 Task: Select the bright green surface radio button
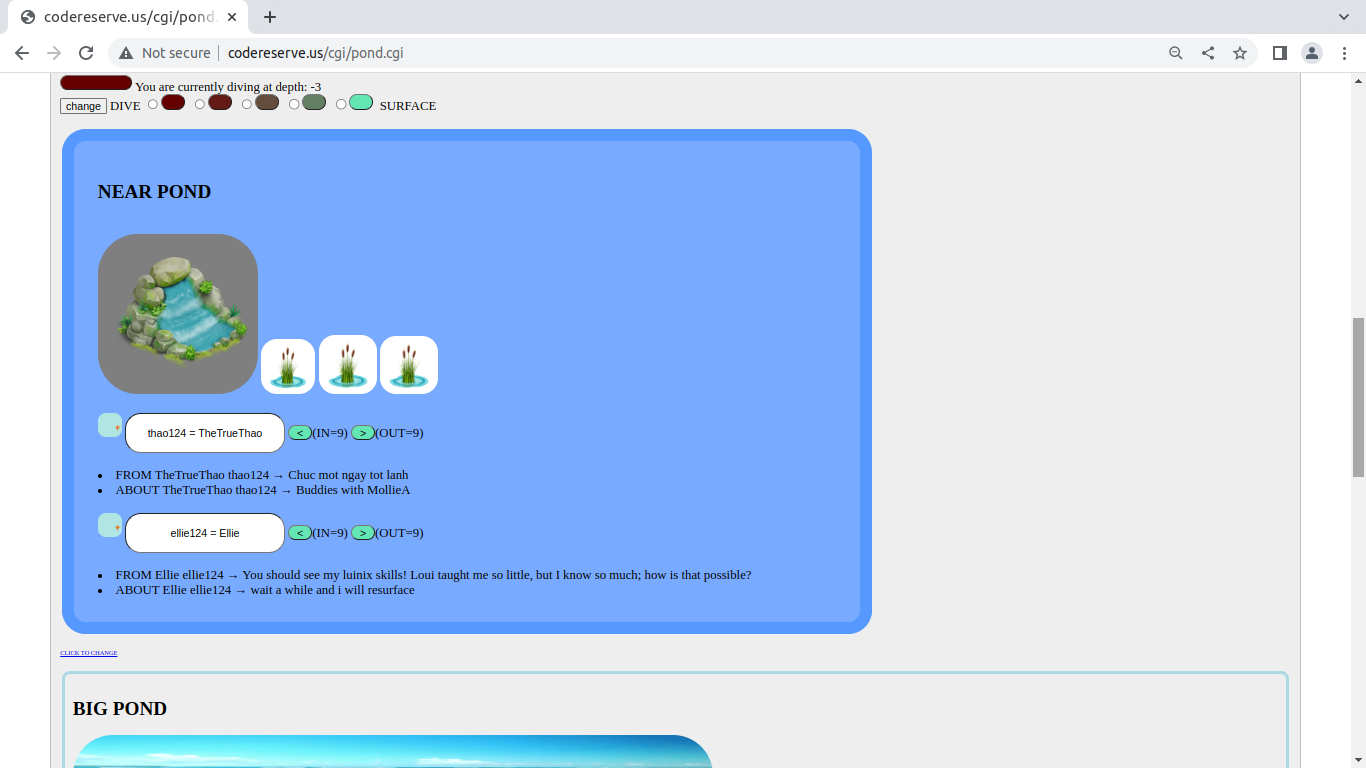[x=341, y=104]
